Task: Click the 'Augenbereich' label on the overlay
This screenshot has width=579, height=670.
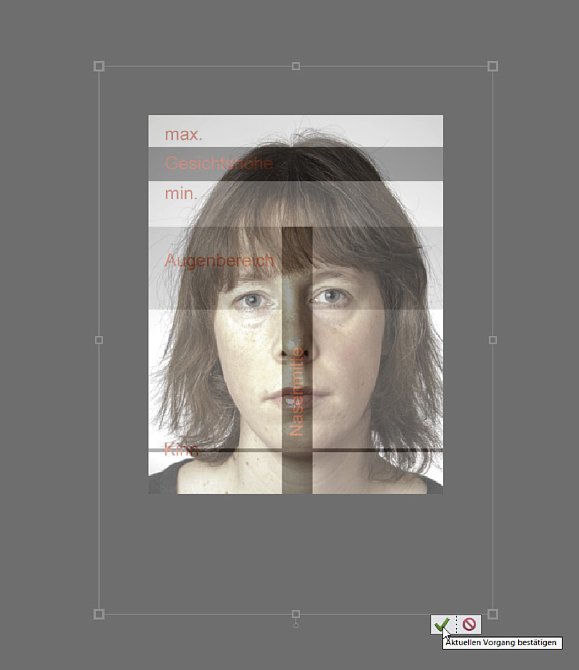Action: 219,261
